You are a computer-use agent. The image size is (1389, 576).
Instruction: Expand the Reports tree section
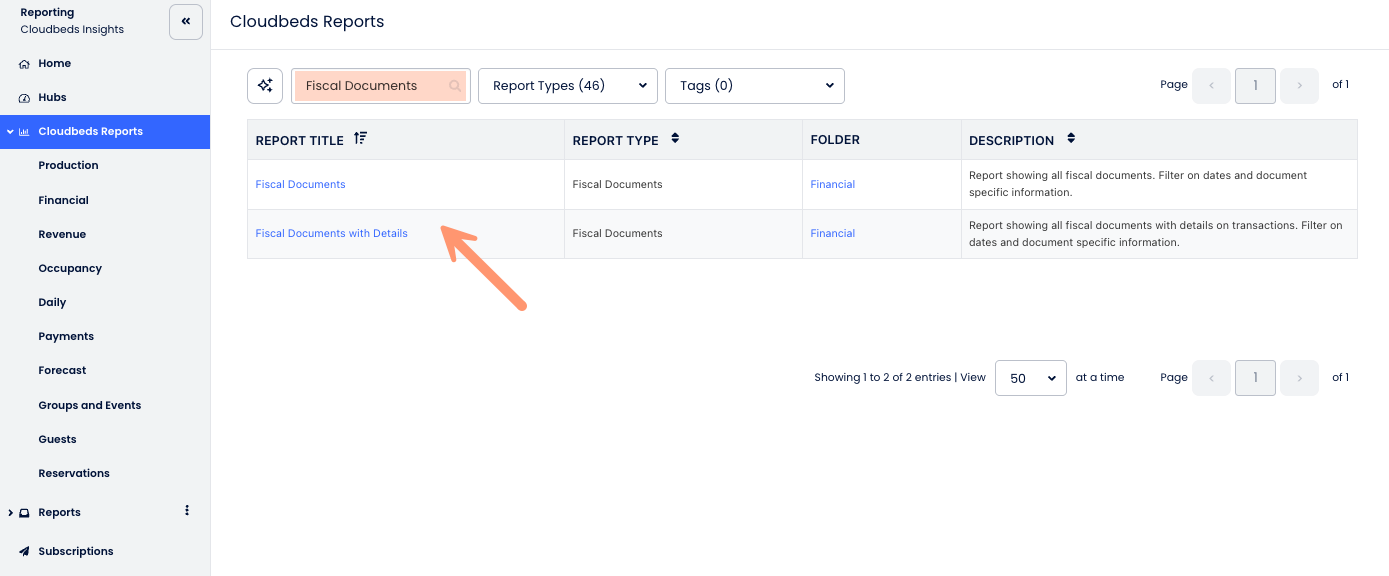point(10,513)
